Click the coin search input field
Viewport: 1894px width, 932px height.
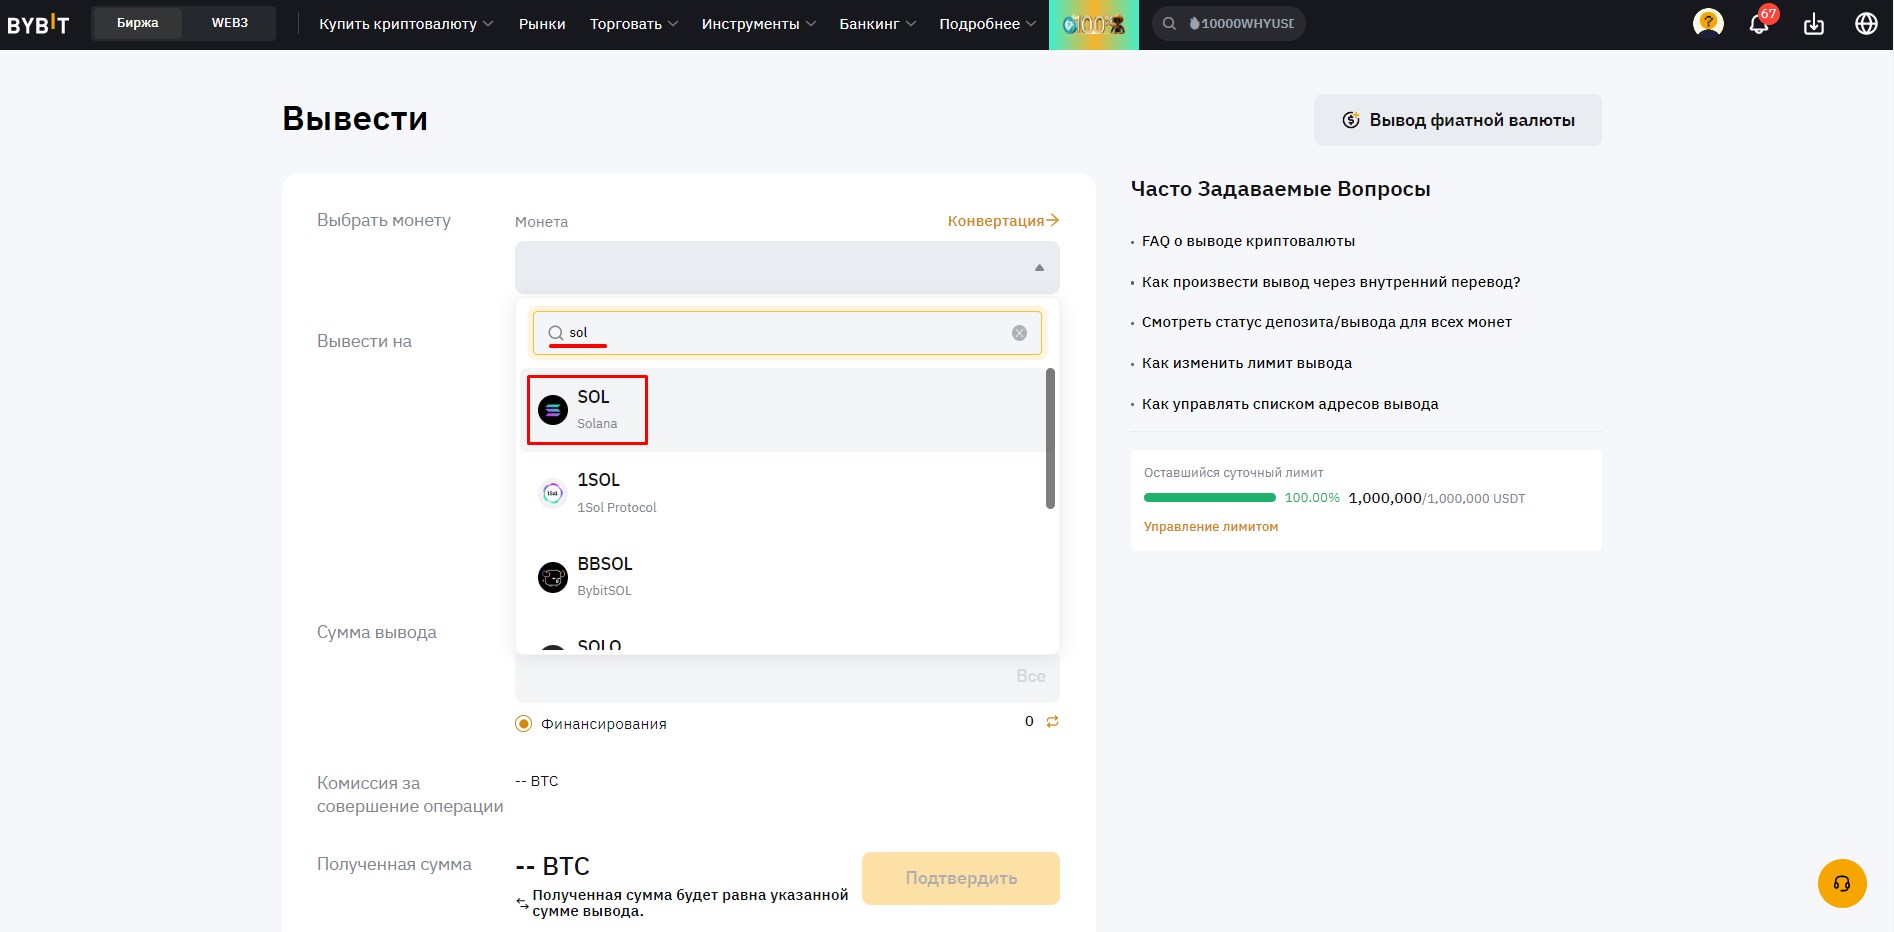[x=787, y=333]
